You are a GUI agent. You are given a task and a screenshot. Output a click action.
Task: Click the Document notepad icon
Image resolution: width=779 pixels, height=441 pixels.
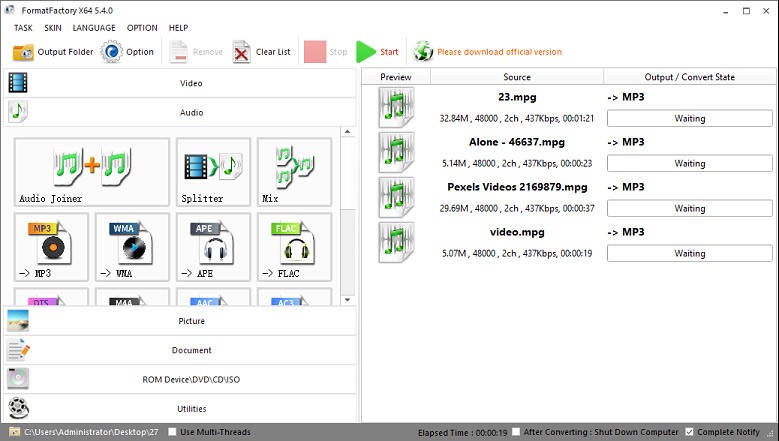[x=18, y=350]
